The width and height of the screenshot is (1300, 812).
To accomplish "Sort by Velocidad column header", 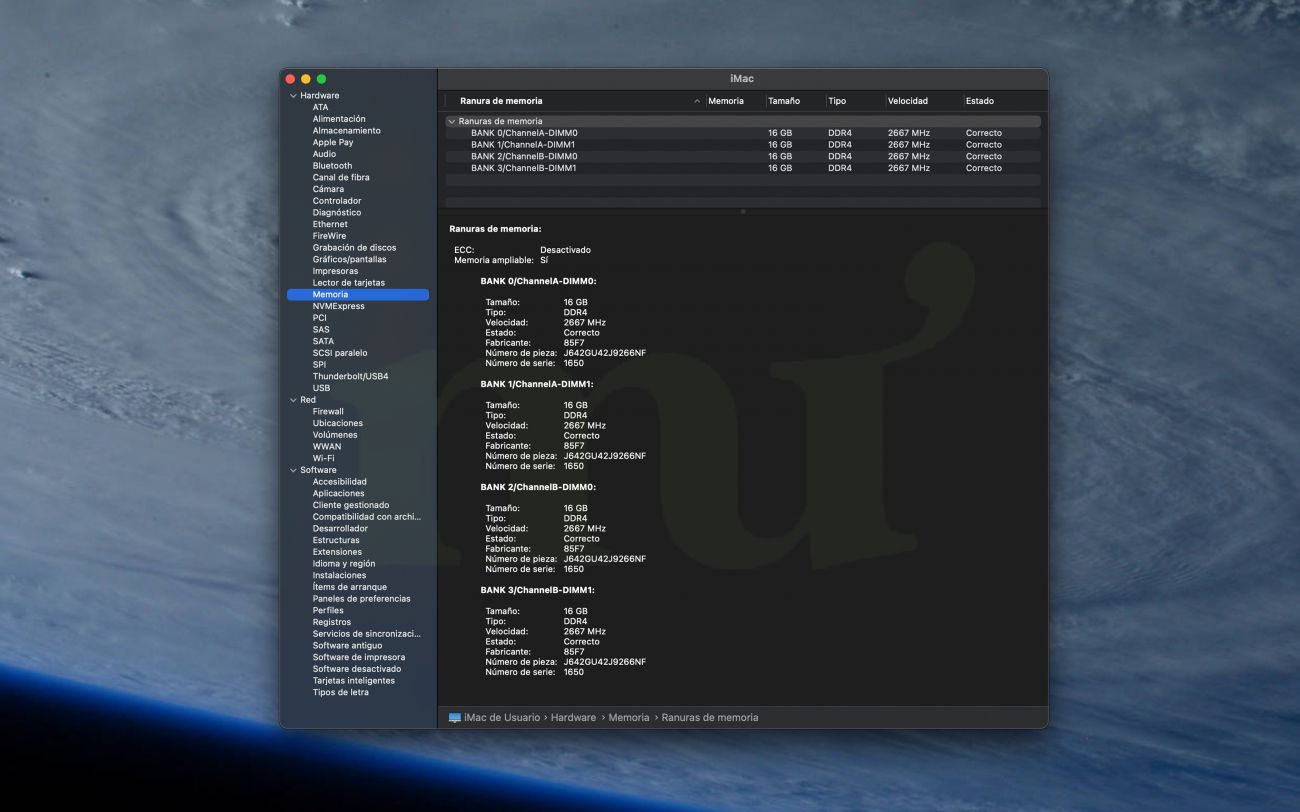I will [x=908, y=101].
